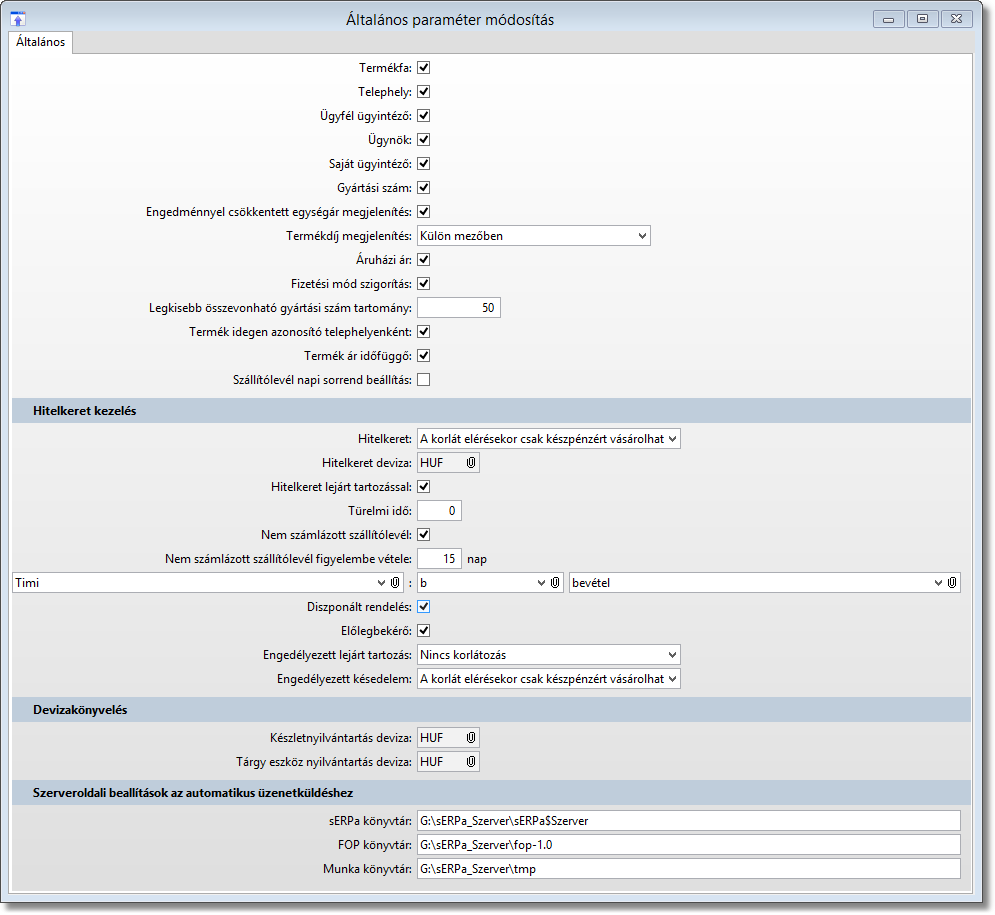Click the Munka könyvtár path field
This screenshot has height=915, width=995.
click(x=689, y=869)
